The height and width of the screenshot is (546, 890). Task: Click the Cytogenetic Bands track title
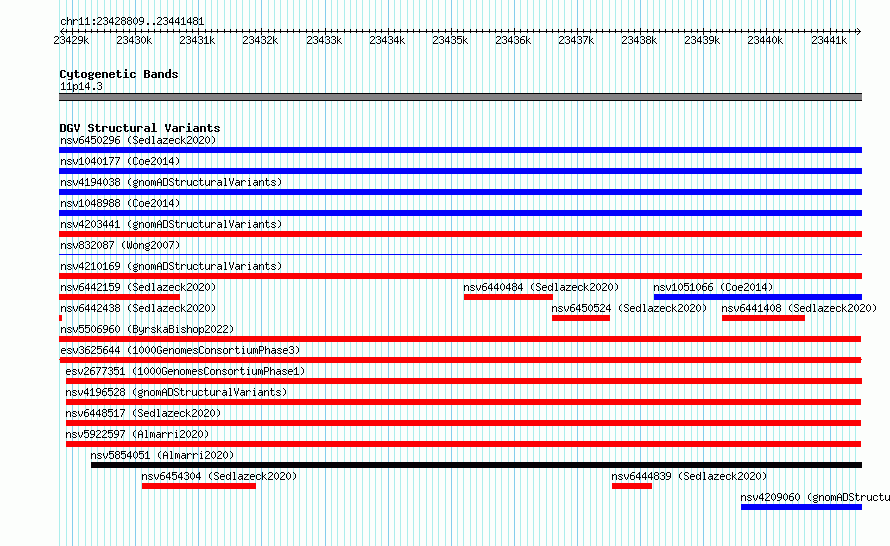[119, 74]
